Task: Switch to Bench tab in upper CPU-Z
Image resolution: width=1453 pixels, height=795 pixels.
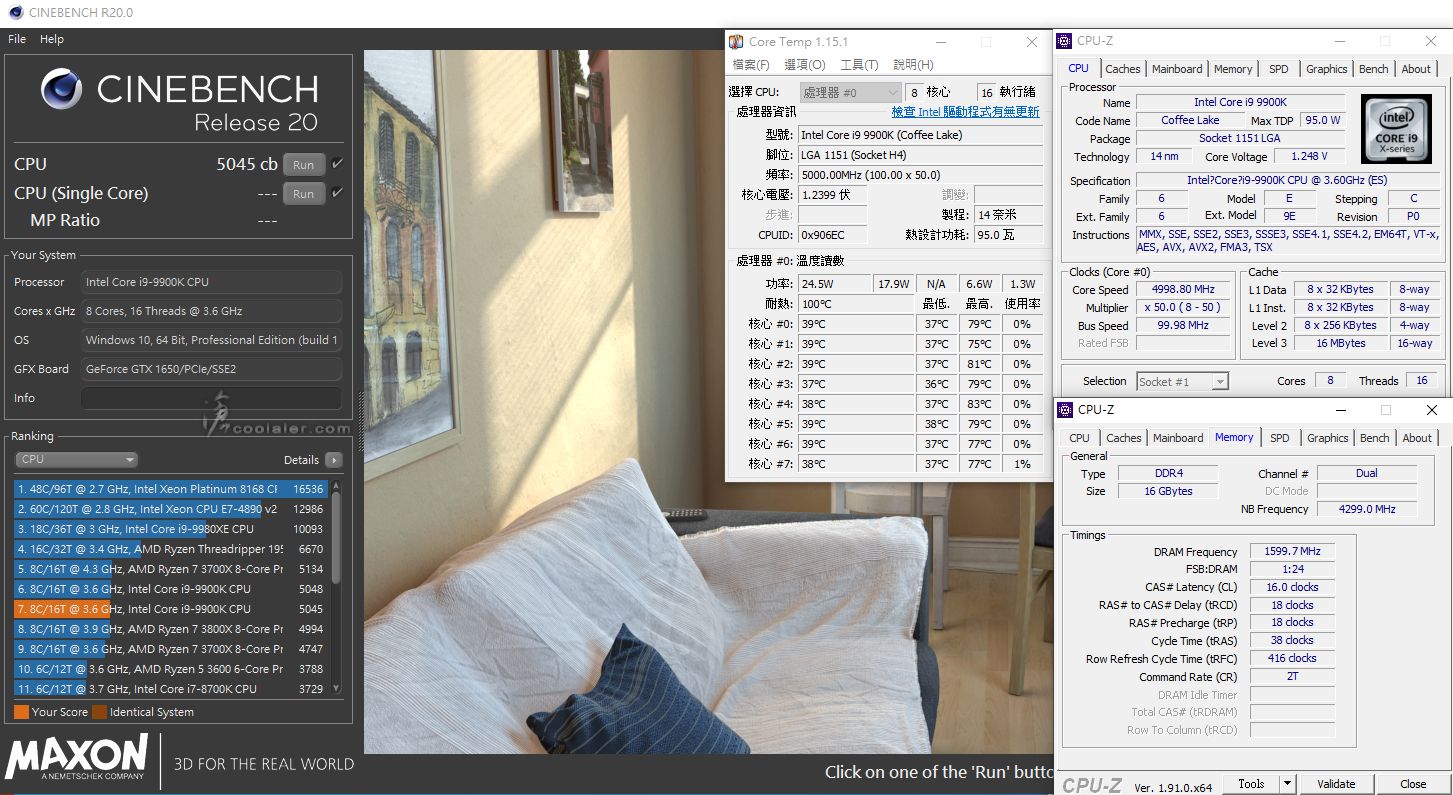Action: 1374,69
